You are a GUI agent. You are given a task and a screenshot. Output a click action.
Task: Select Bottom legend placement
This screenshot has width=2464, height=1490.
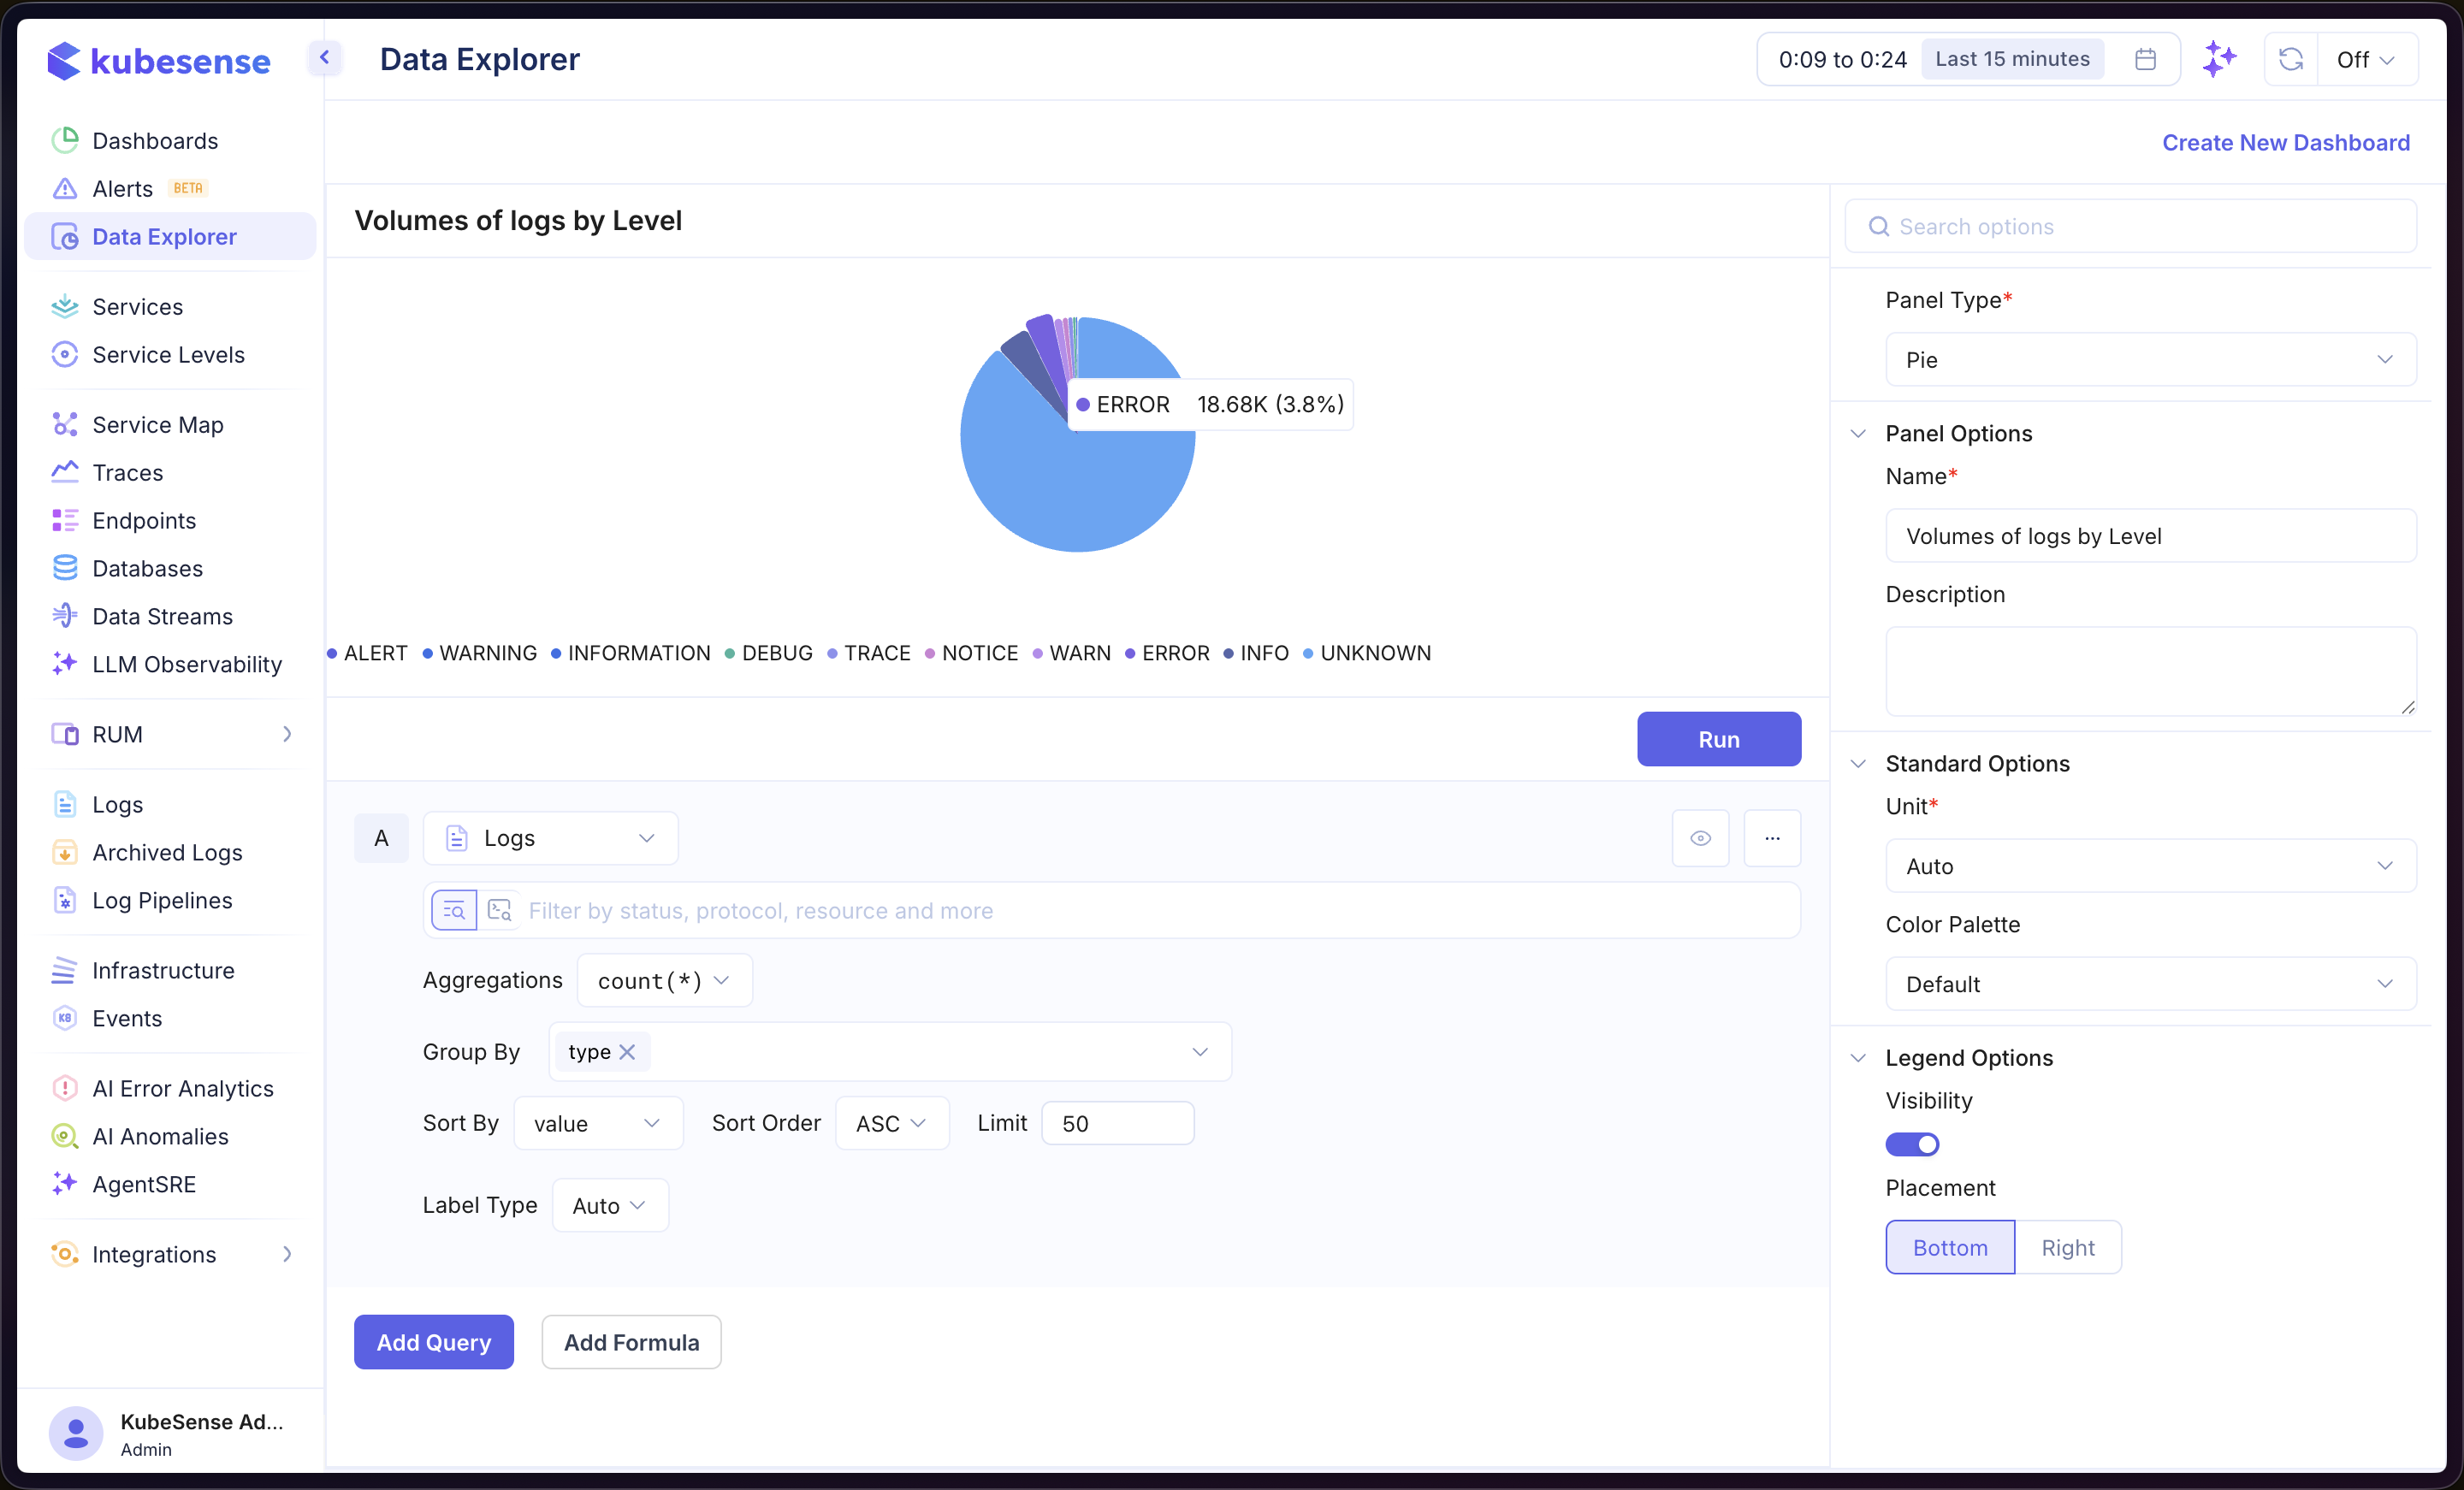pos(1950,1248)
